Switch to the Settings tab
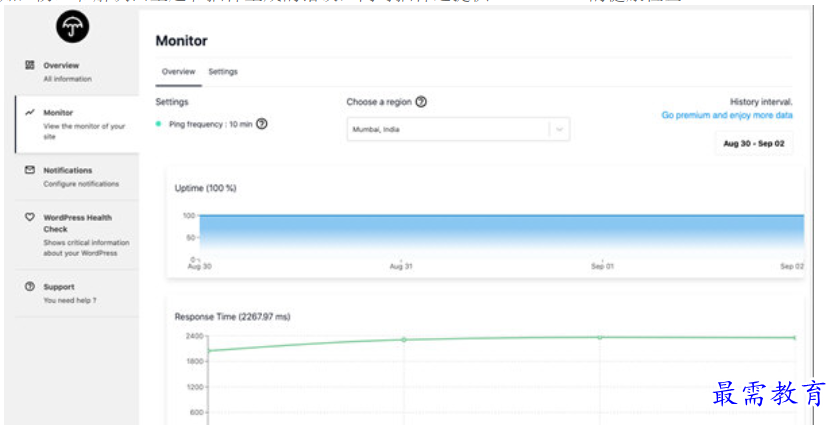834x425 pixels. pyautogui.click(x=223, y=72)
